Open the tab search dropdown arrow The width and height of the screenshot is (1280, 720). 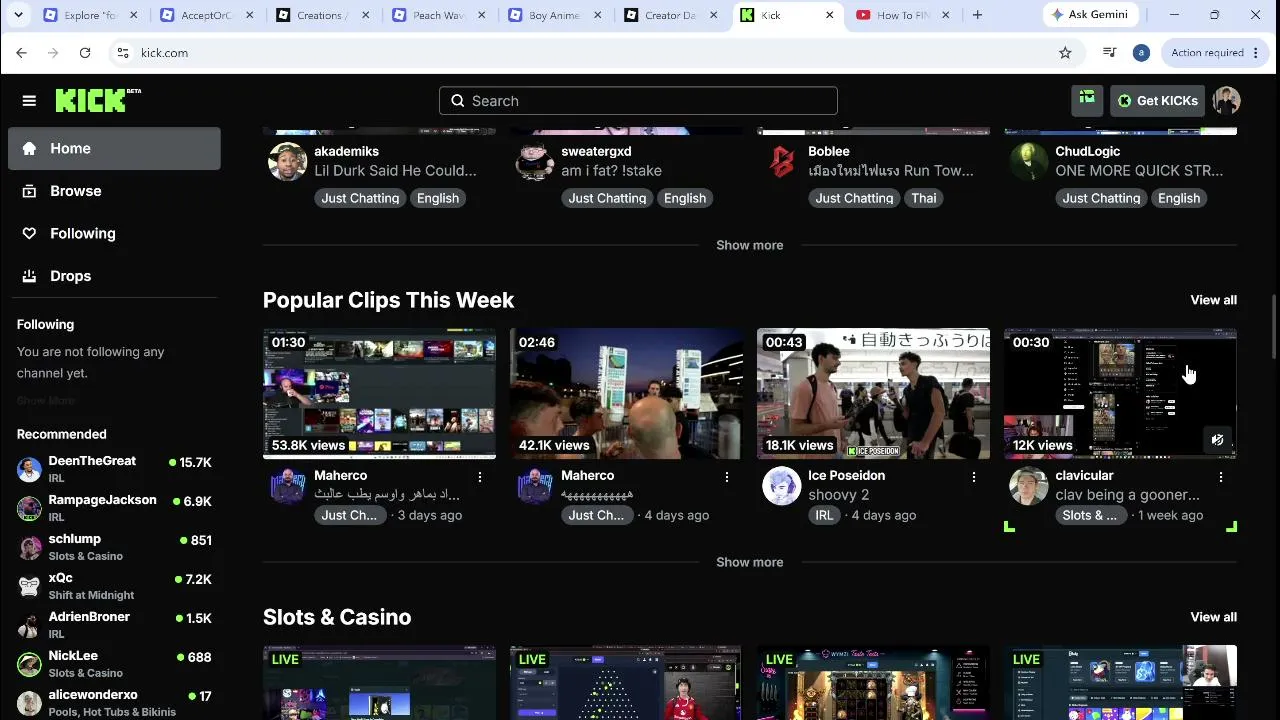[x=19, y=15]
